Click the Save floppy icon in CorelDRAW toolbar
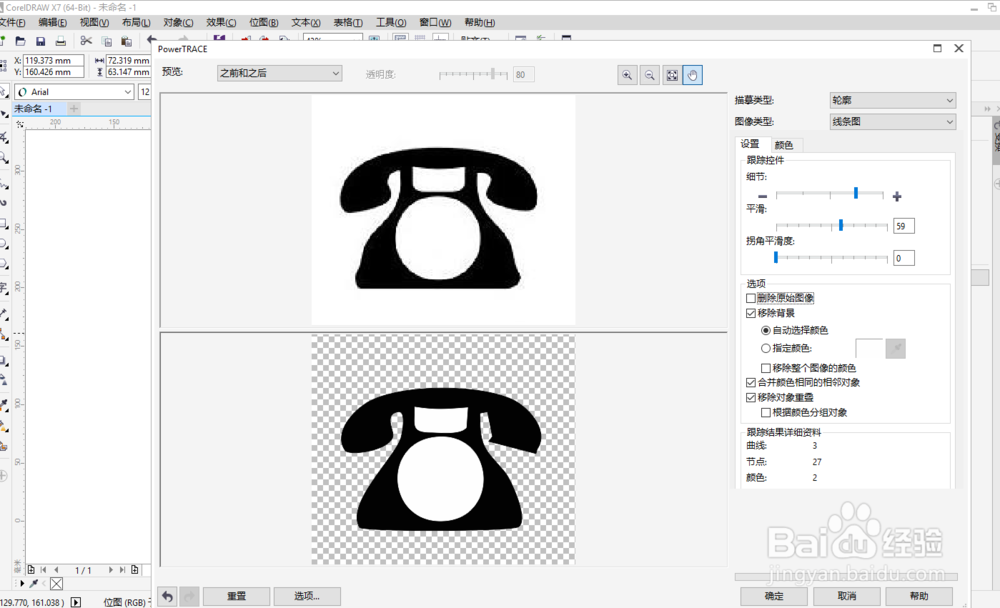 click(40, 41)
